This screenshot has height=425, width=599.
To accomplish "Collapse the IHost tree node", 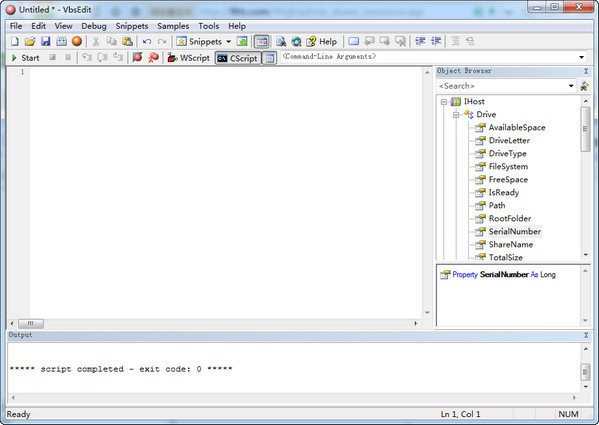I will click(x=444, y=102).
